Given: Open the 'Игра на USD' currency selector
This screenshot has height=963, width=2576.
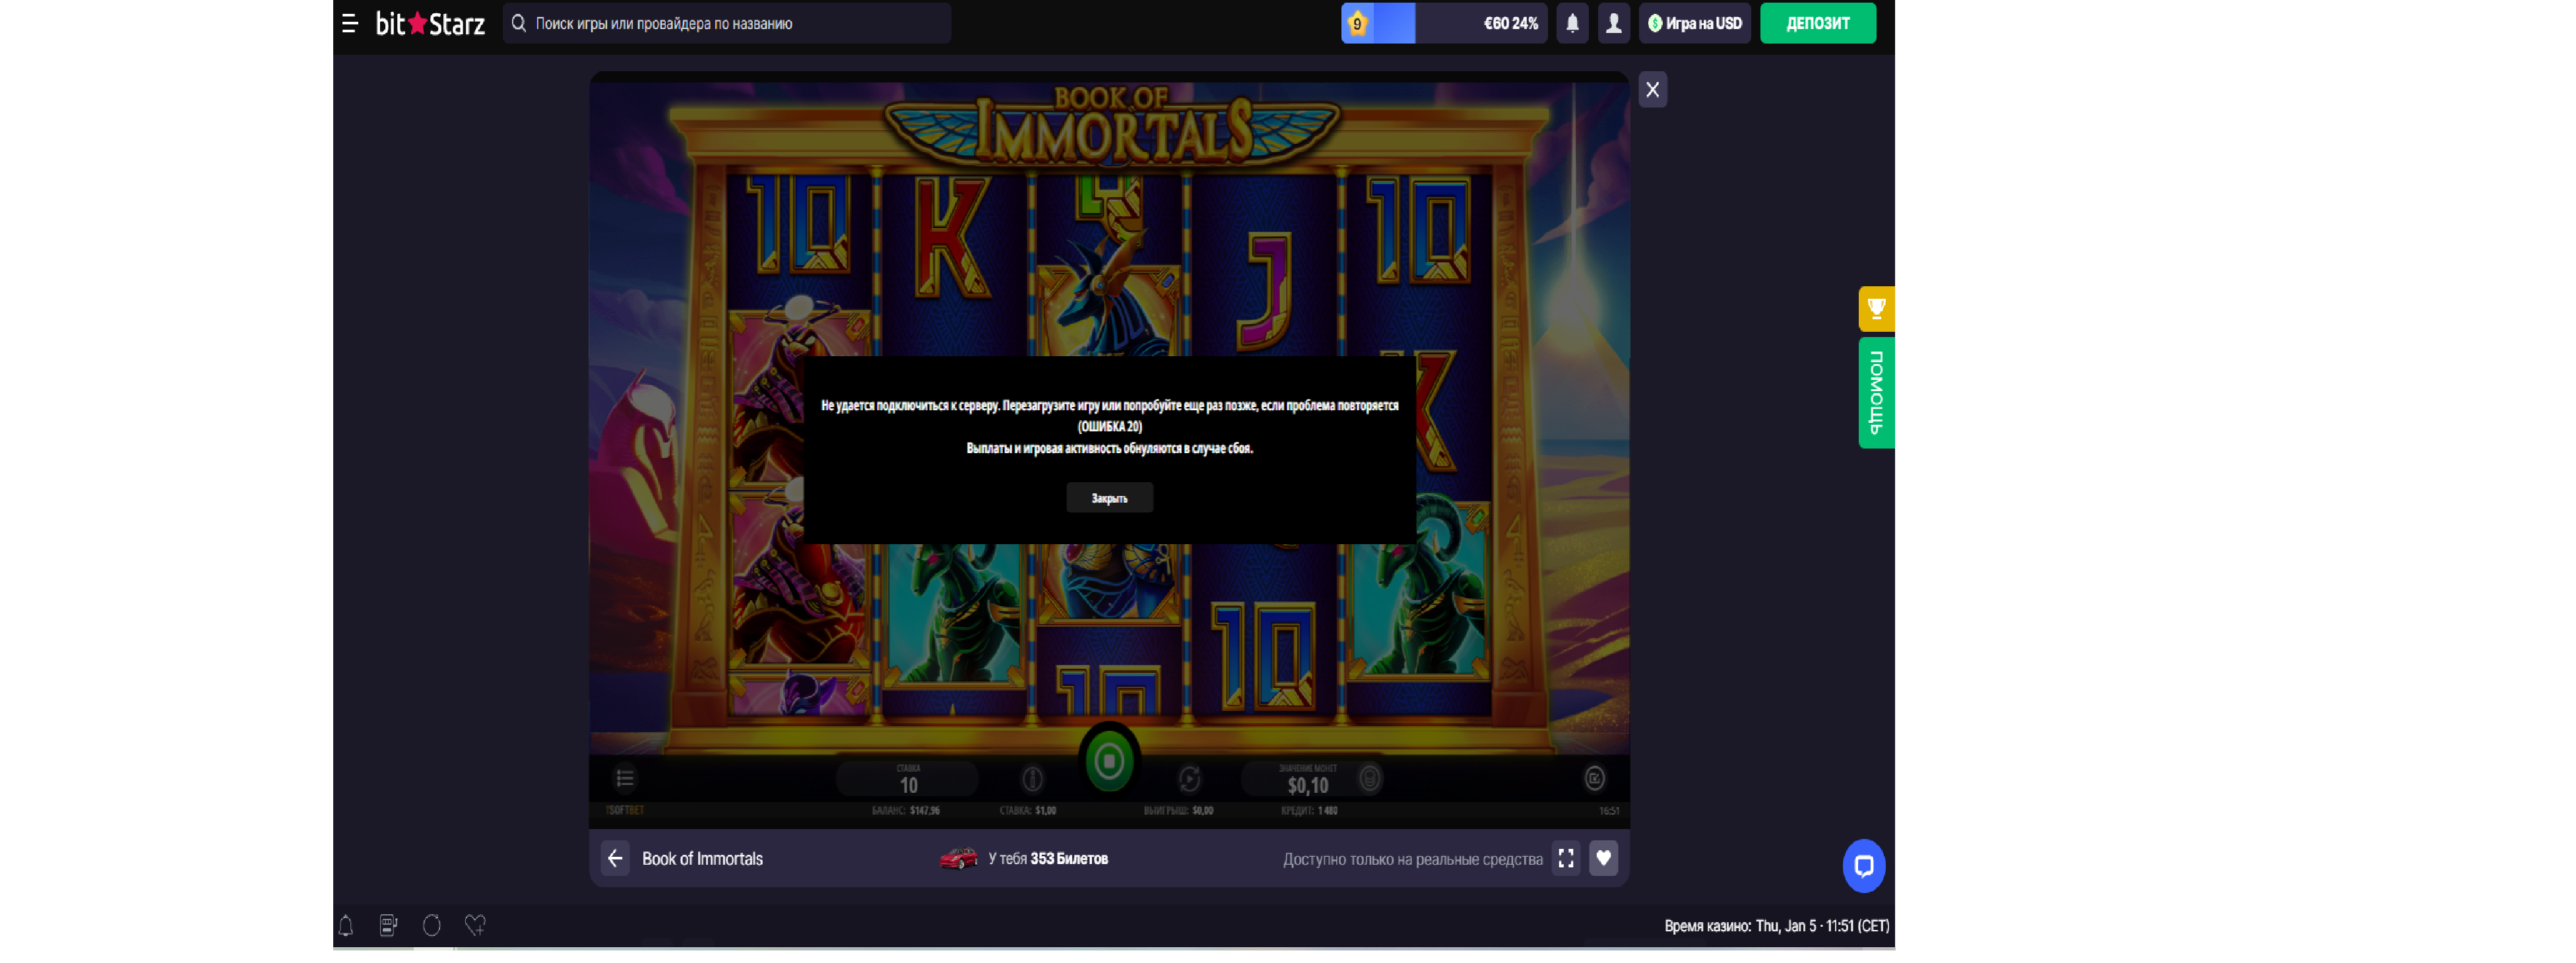Looking at the screenshot, I should tap(1694, 23).
